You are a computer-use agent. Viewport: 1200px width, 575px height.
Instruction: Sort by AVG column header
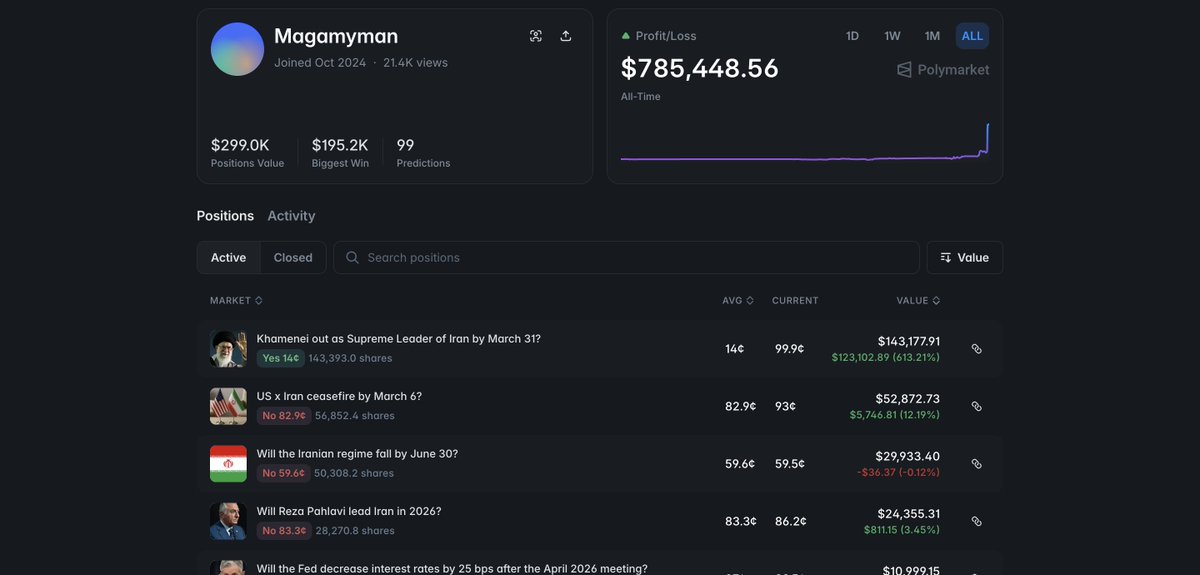tap(738, 300)
